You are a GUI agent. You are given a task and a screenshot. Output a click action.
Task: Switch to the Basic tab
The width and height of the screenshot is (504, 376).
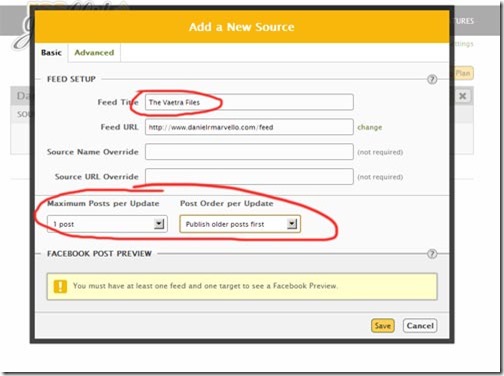tap(51, 53)
